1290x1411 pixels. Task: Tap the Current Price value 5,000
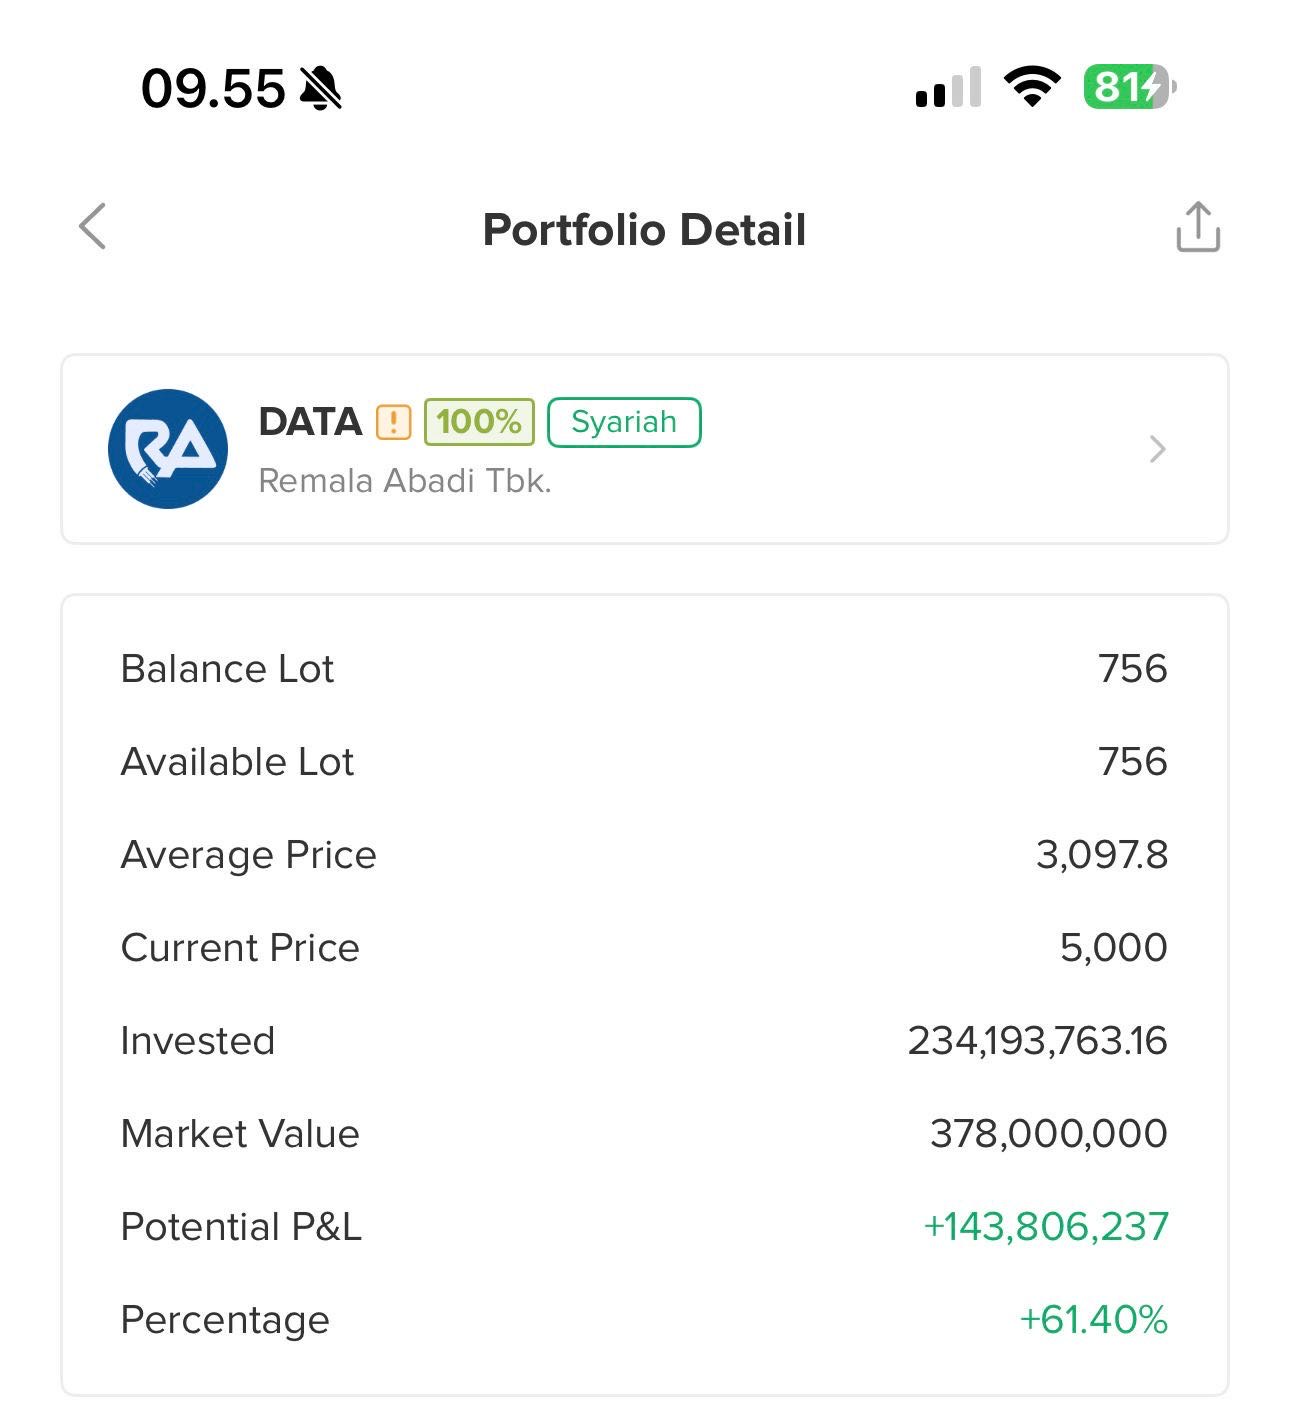(x=1113, y=947)
